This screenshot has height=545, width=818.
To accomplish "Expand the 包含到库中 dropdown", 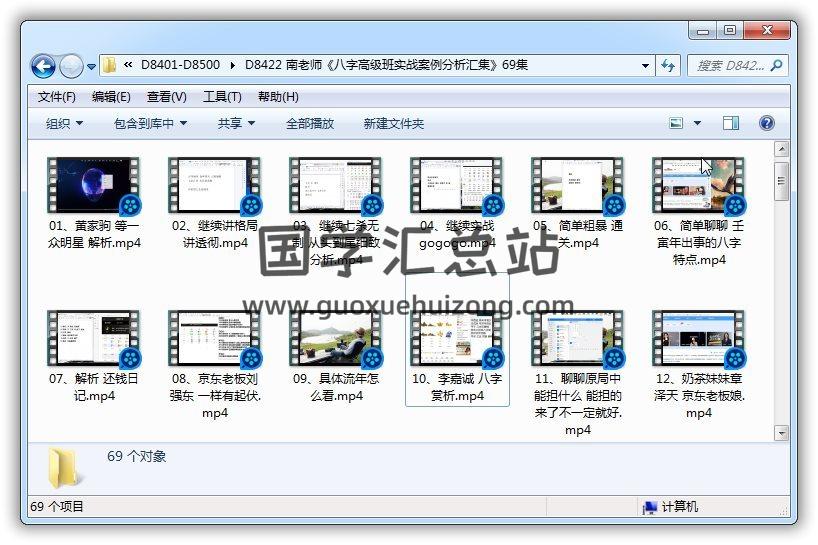I will click(150, 124).
